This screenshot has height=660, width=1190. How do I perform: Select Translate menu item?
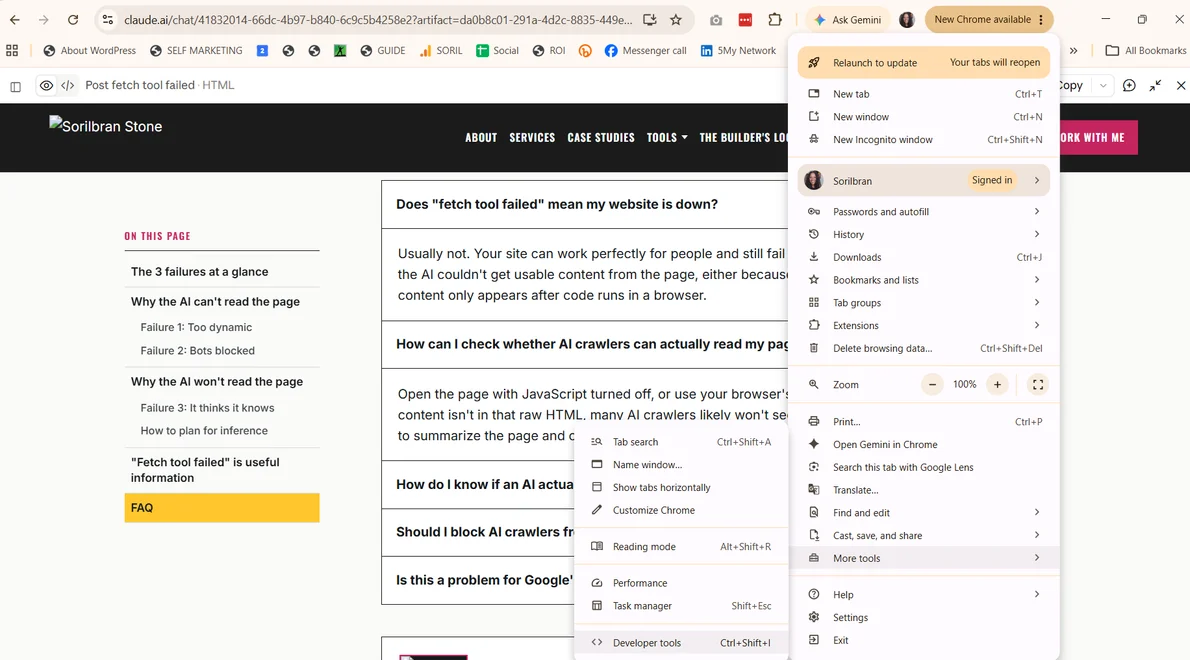click(x=924, y=490)
